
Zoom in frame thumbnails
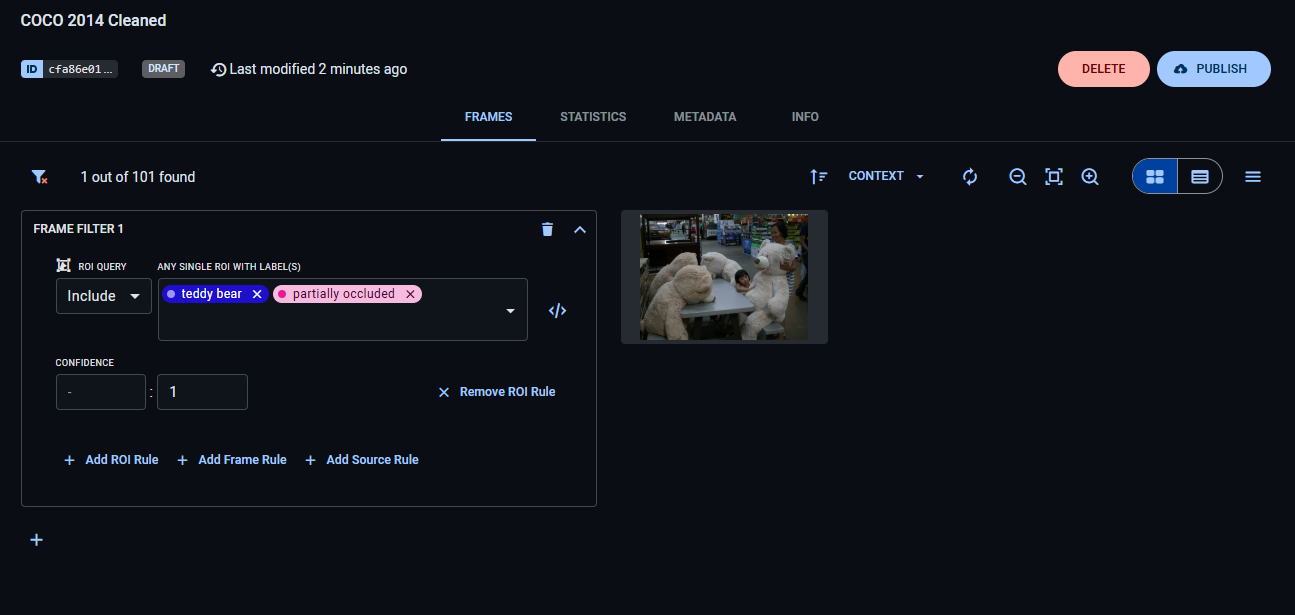(x=1090, y=177)
